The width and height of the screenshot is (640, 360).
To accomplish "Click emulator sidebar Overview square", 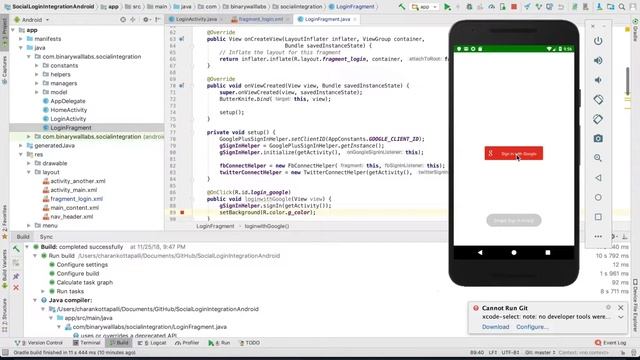I will pos(598,217).
